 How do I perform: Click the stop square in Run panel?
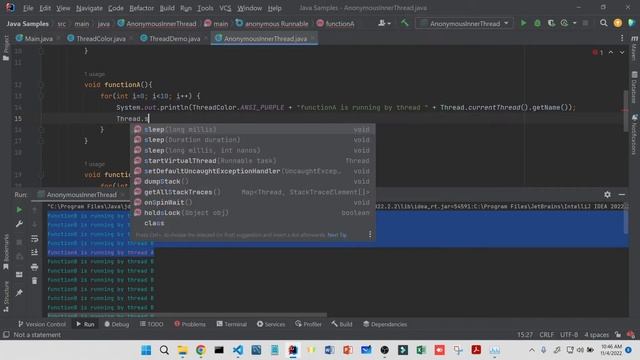pyautogui.click(x=19, y=242)
